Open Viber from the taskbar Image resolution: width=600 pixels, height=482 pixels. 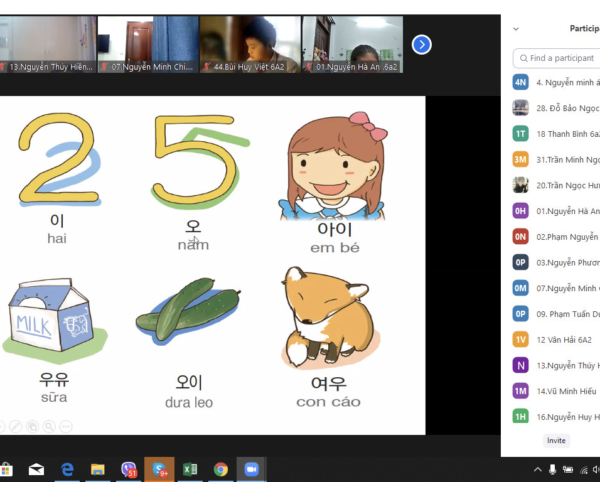point(128,468)
